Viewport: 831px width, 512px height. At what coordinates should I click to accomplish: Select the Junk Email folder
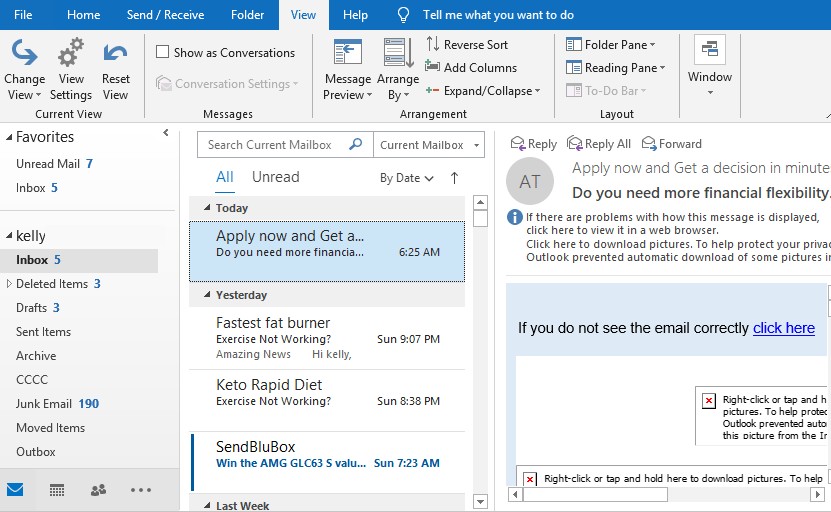tap(44, 404)
